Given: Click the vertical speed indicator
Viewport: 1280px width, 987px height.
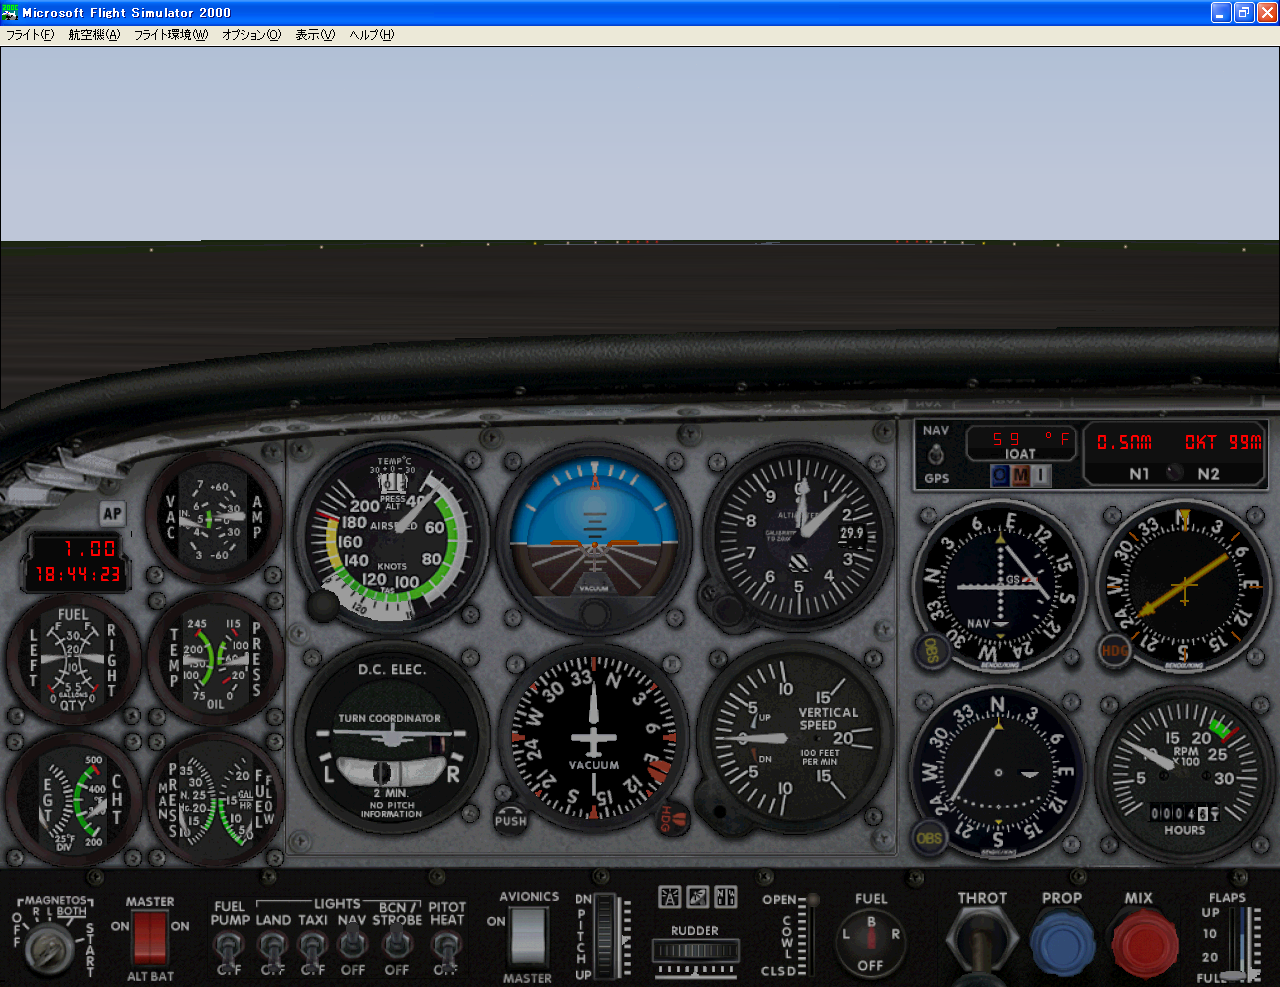Looking at the screenshot, I should coord(796,740).
